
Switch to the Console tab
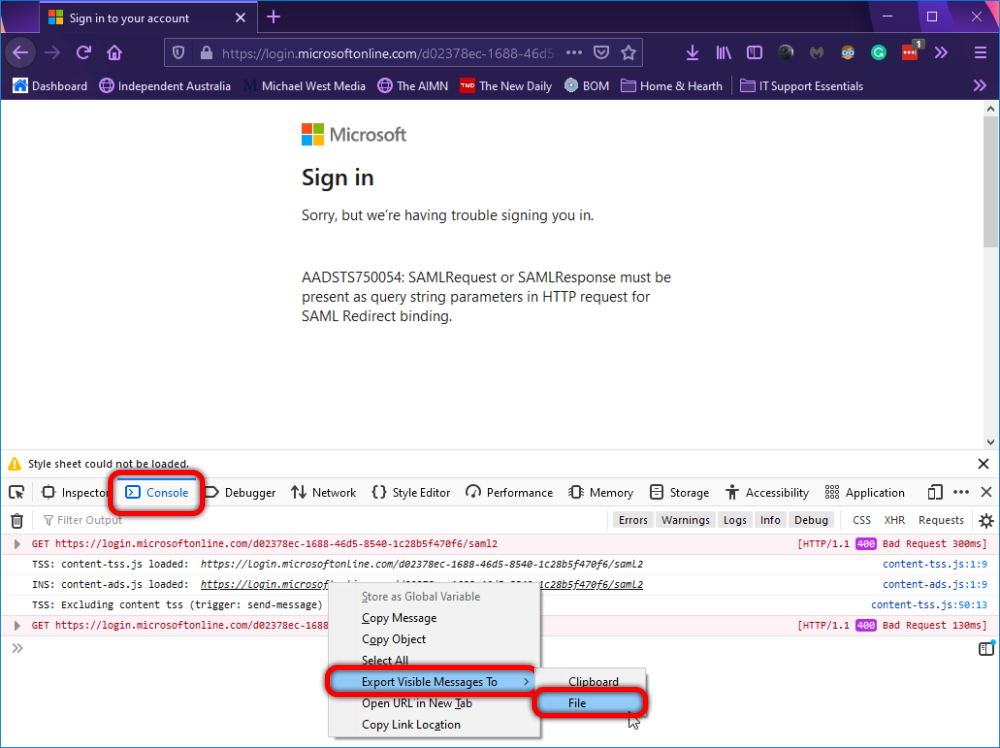coord(157,492)
